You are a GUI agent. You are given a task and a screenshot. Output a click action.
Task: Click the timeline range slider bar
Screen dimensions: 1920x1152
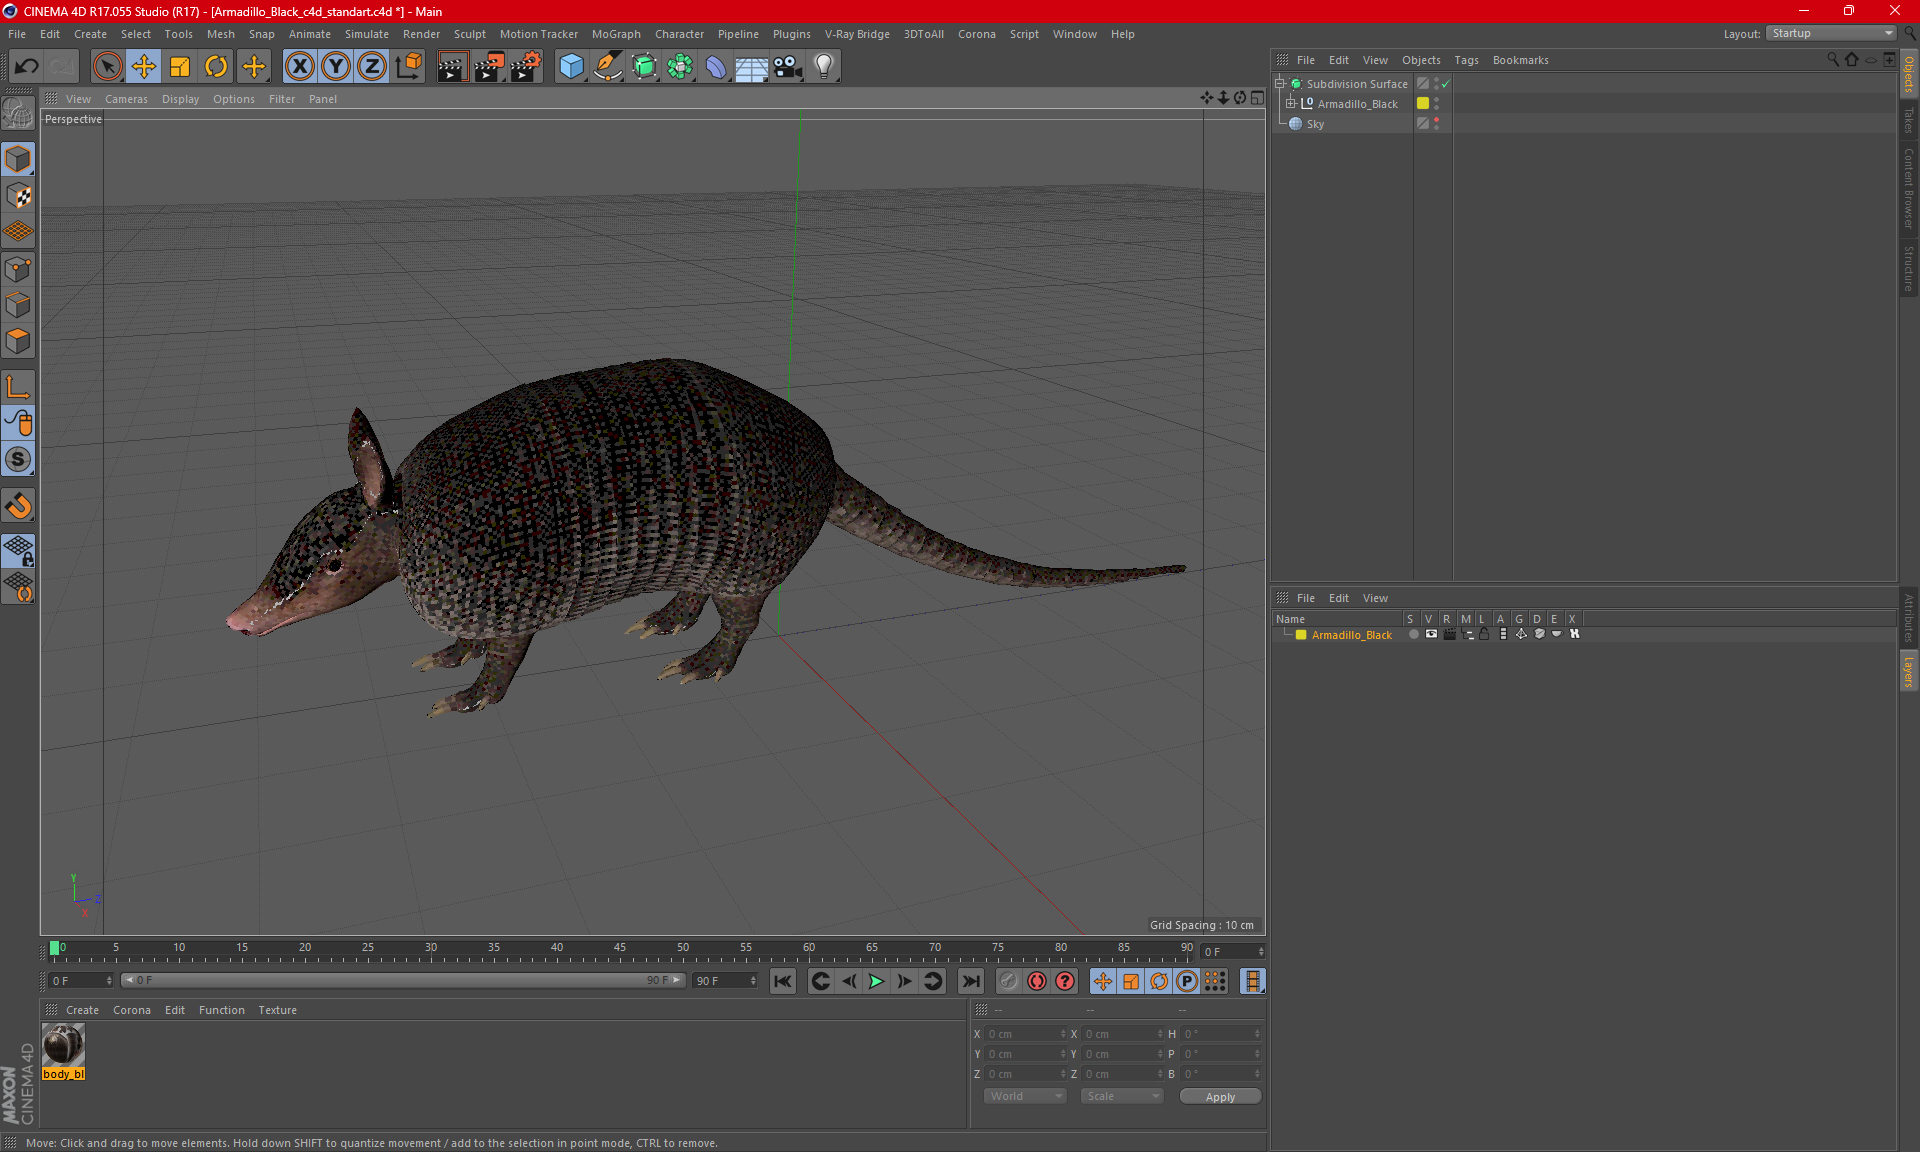pos(402,980)
